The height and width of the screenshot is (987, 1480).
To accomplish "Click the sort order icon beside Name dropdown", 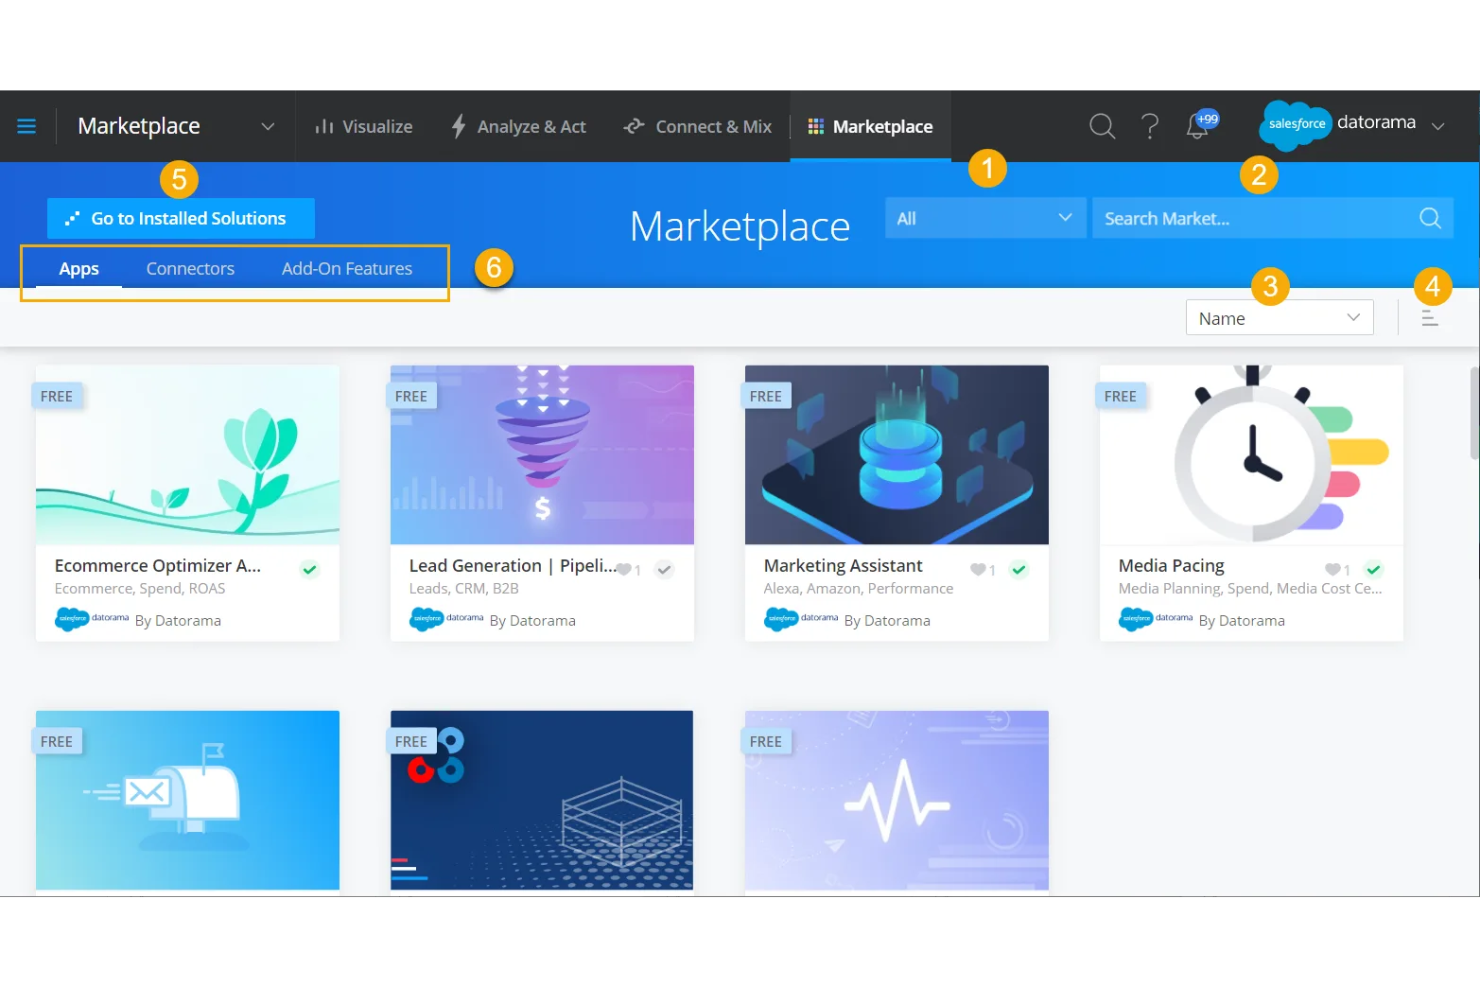I will 1429,317.
